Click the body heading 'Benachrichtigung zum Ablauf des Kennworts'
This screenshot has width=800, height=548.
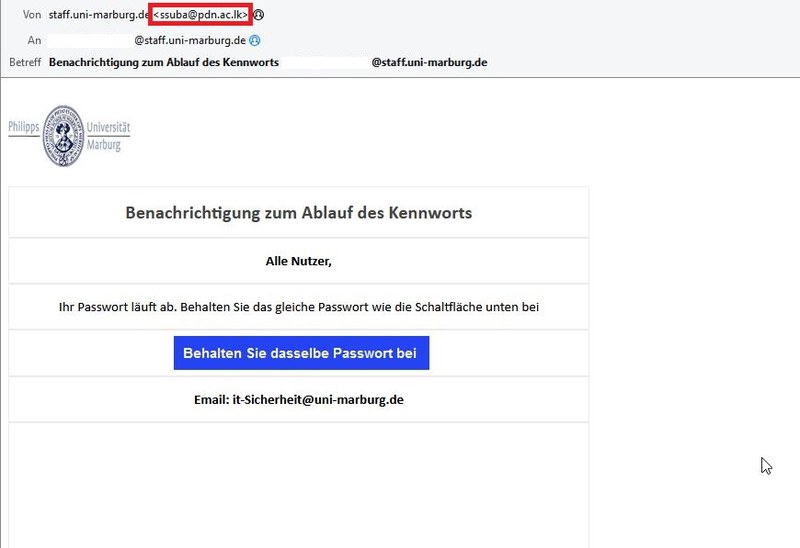[x=298, y=212]
